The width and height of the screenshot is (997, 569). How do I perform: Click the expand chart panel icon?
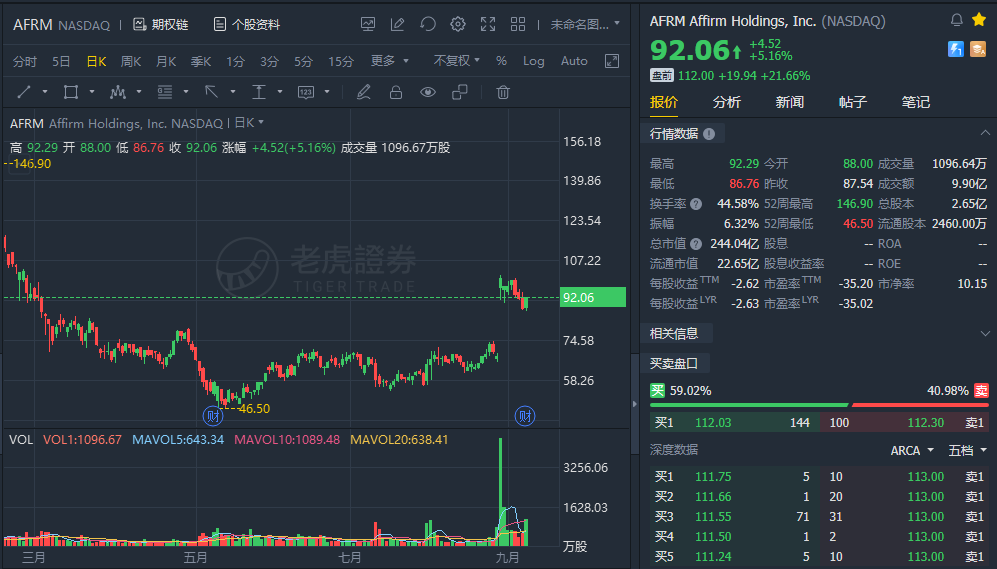612,61
